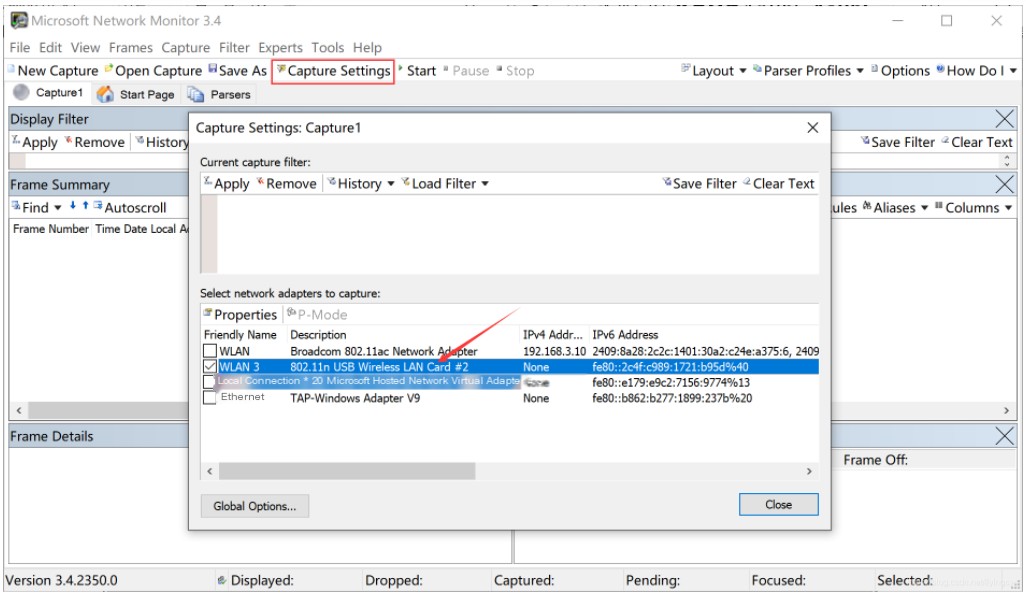Click History in the Display Filter pane

coord(162,142)
